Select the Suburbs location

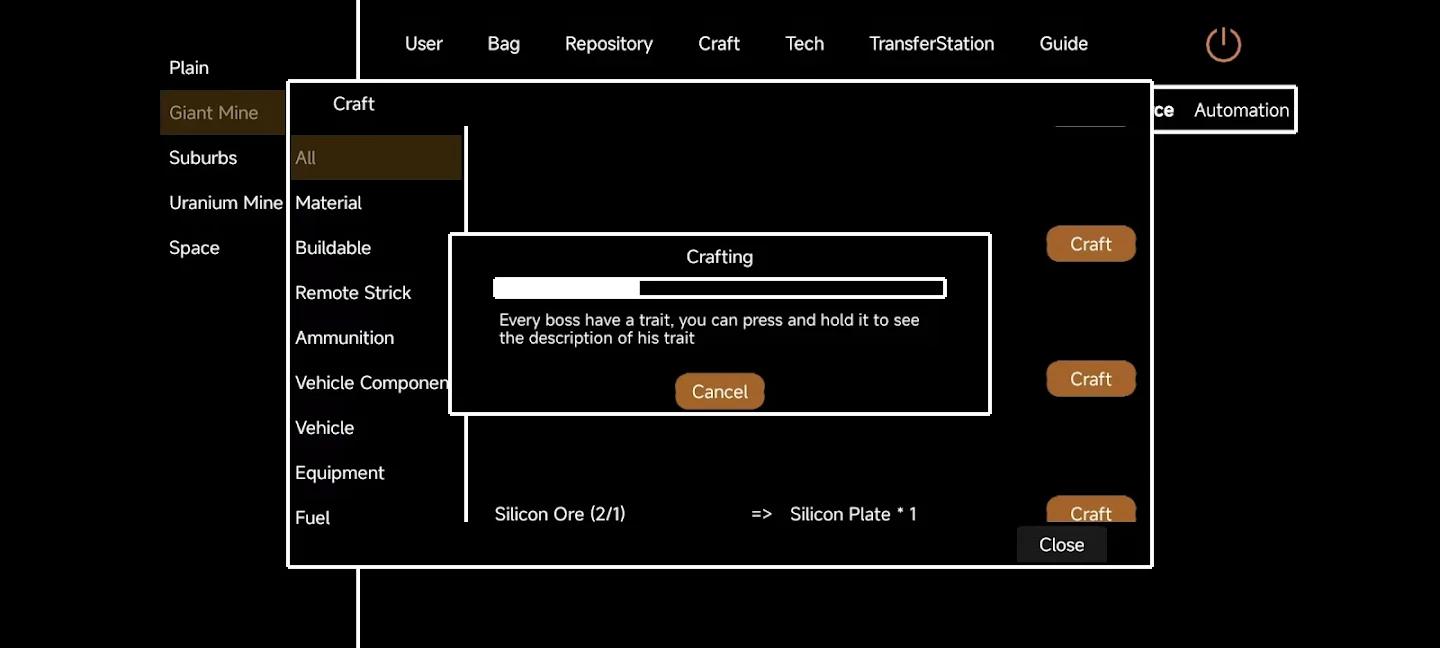click(x=203, y=158)
